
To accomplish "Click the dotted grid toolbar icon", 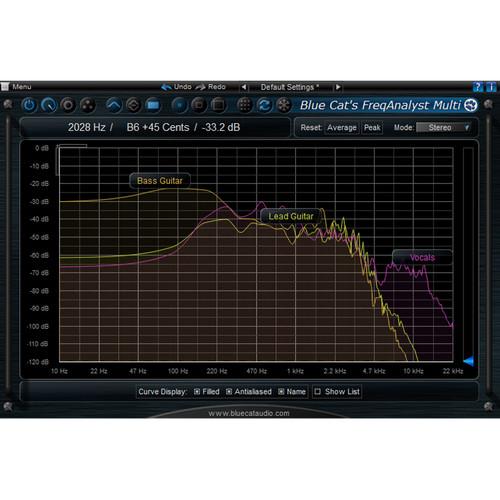I will (245, 105).
